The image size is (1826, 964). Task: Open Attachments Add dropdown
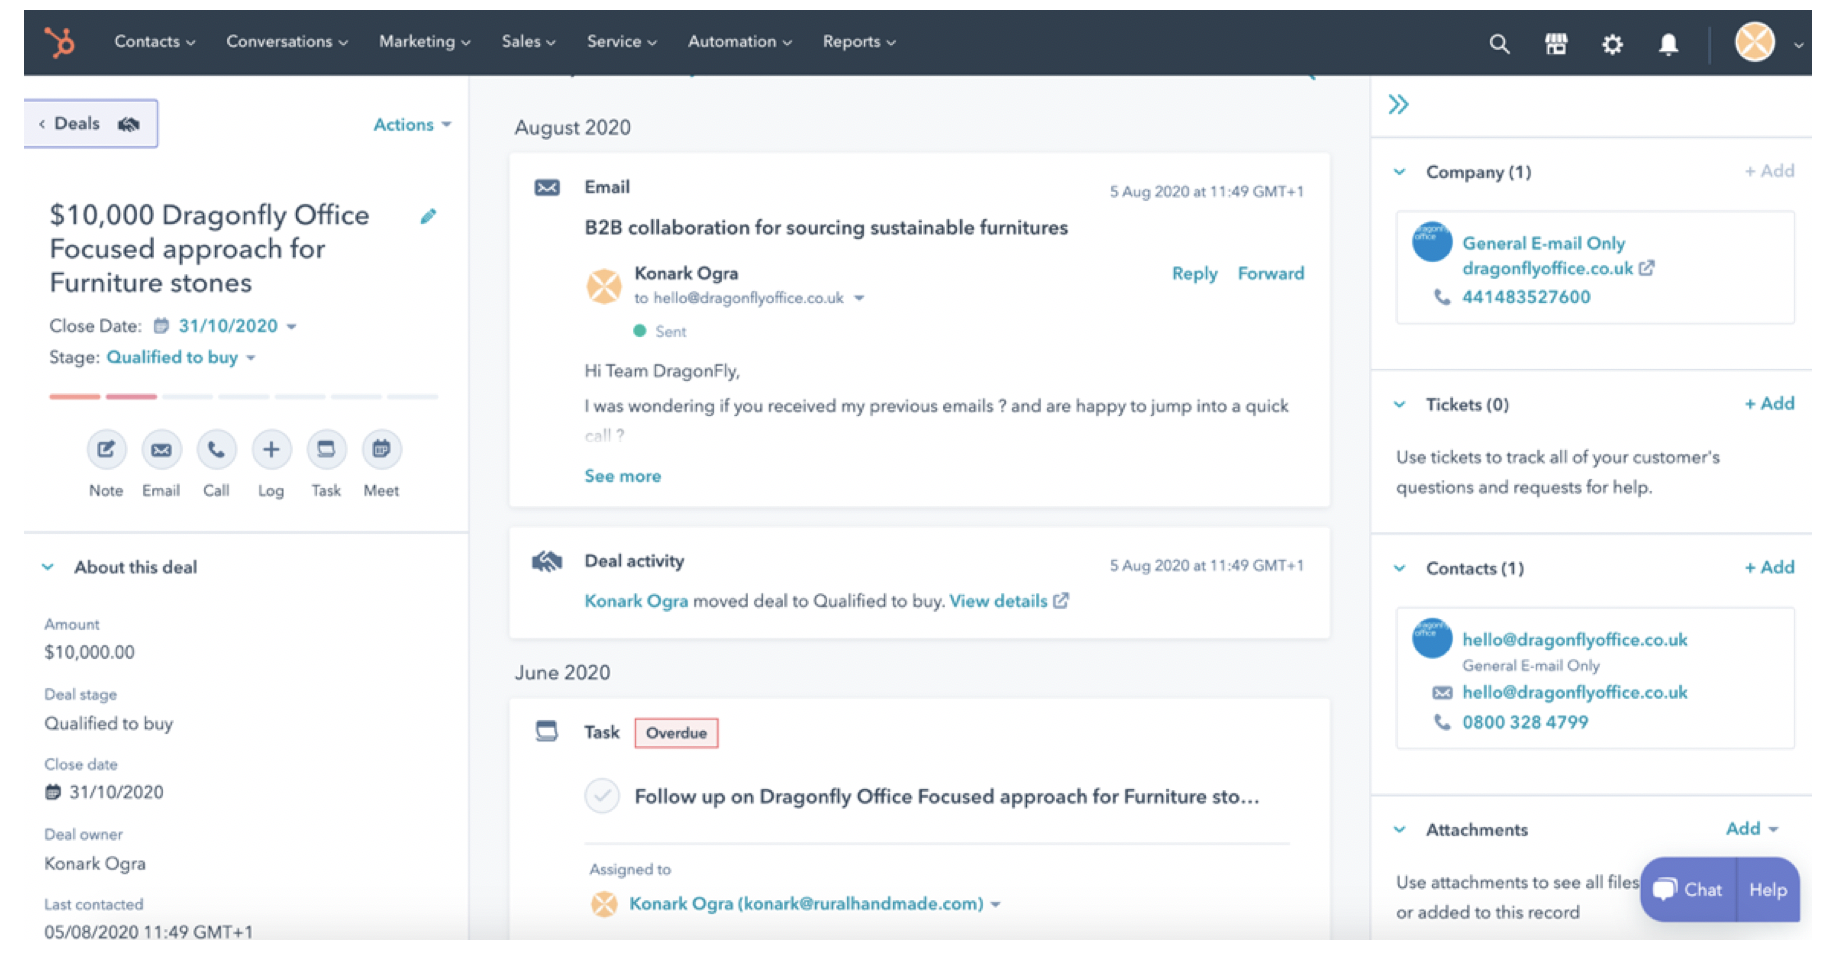pyautogui.click(x=1752, y=829)
